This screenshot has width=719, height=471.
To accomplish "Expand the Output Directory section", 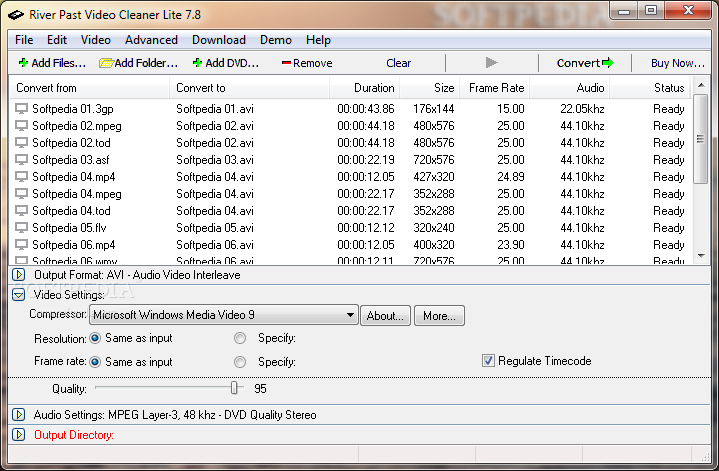I will tap(18, 435).
